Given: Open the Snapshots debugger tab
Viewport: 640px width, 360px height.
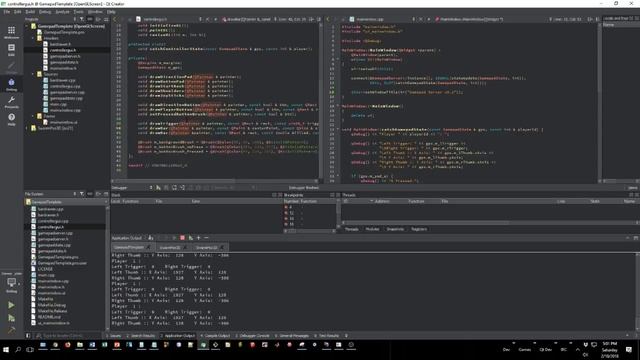Looking at the screenshot, I should pyautogui.click(x=395, y=229).
